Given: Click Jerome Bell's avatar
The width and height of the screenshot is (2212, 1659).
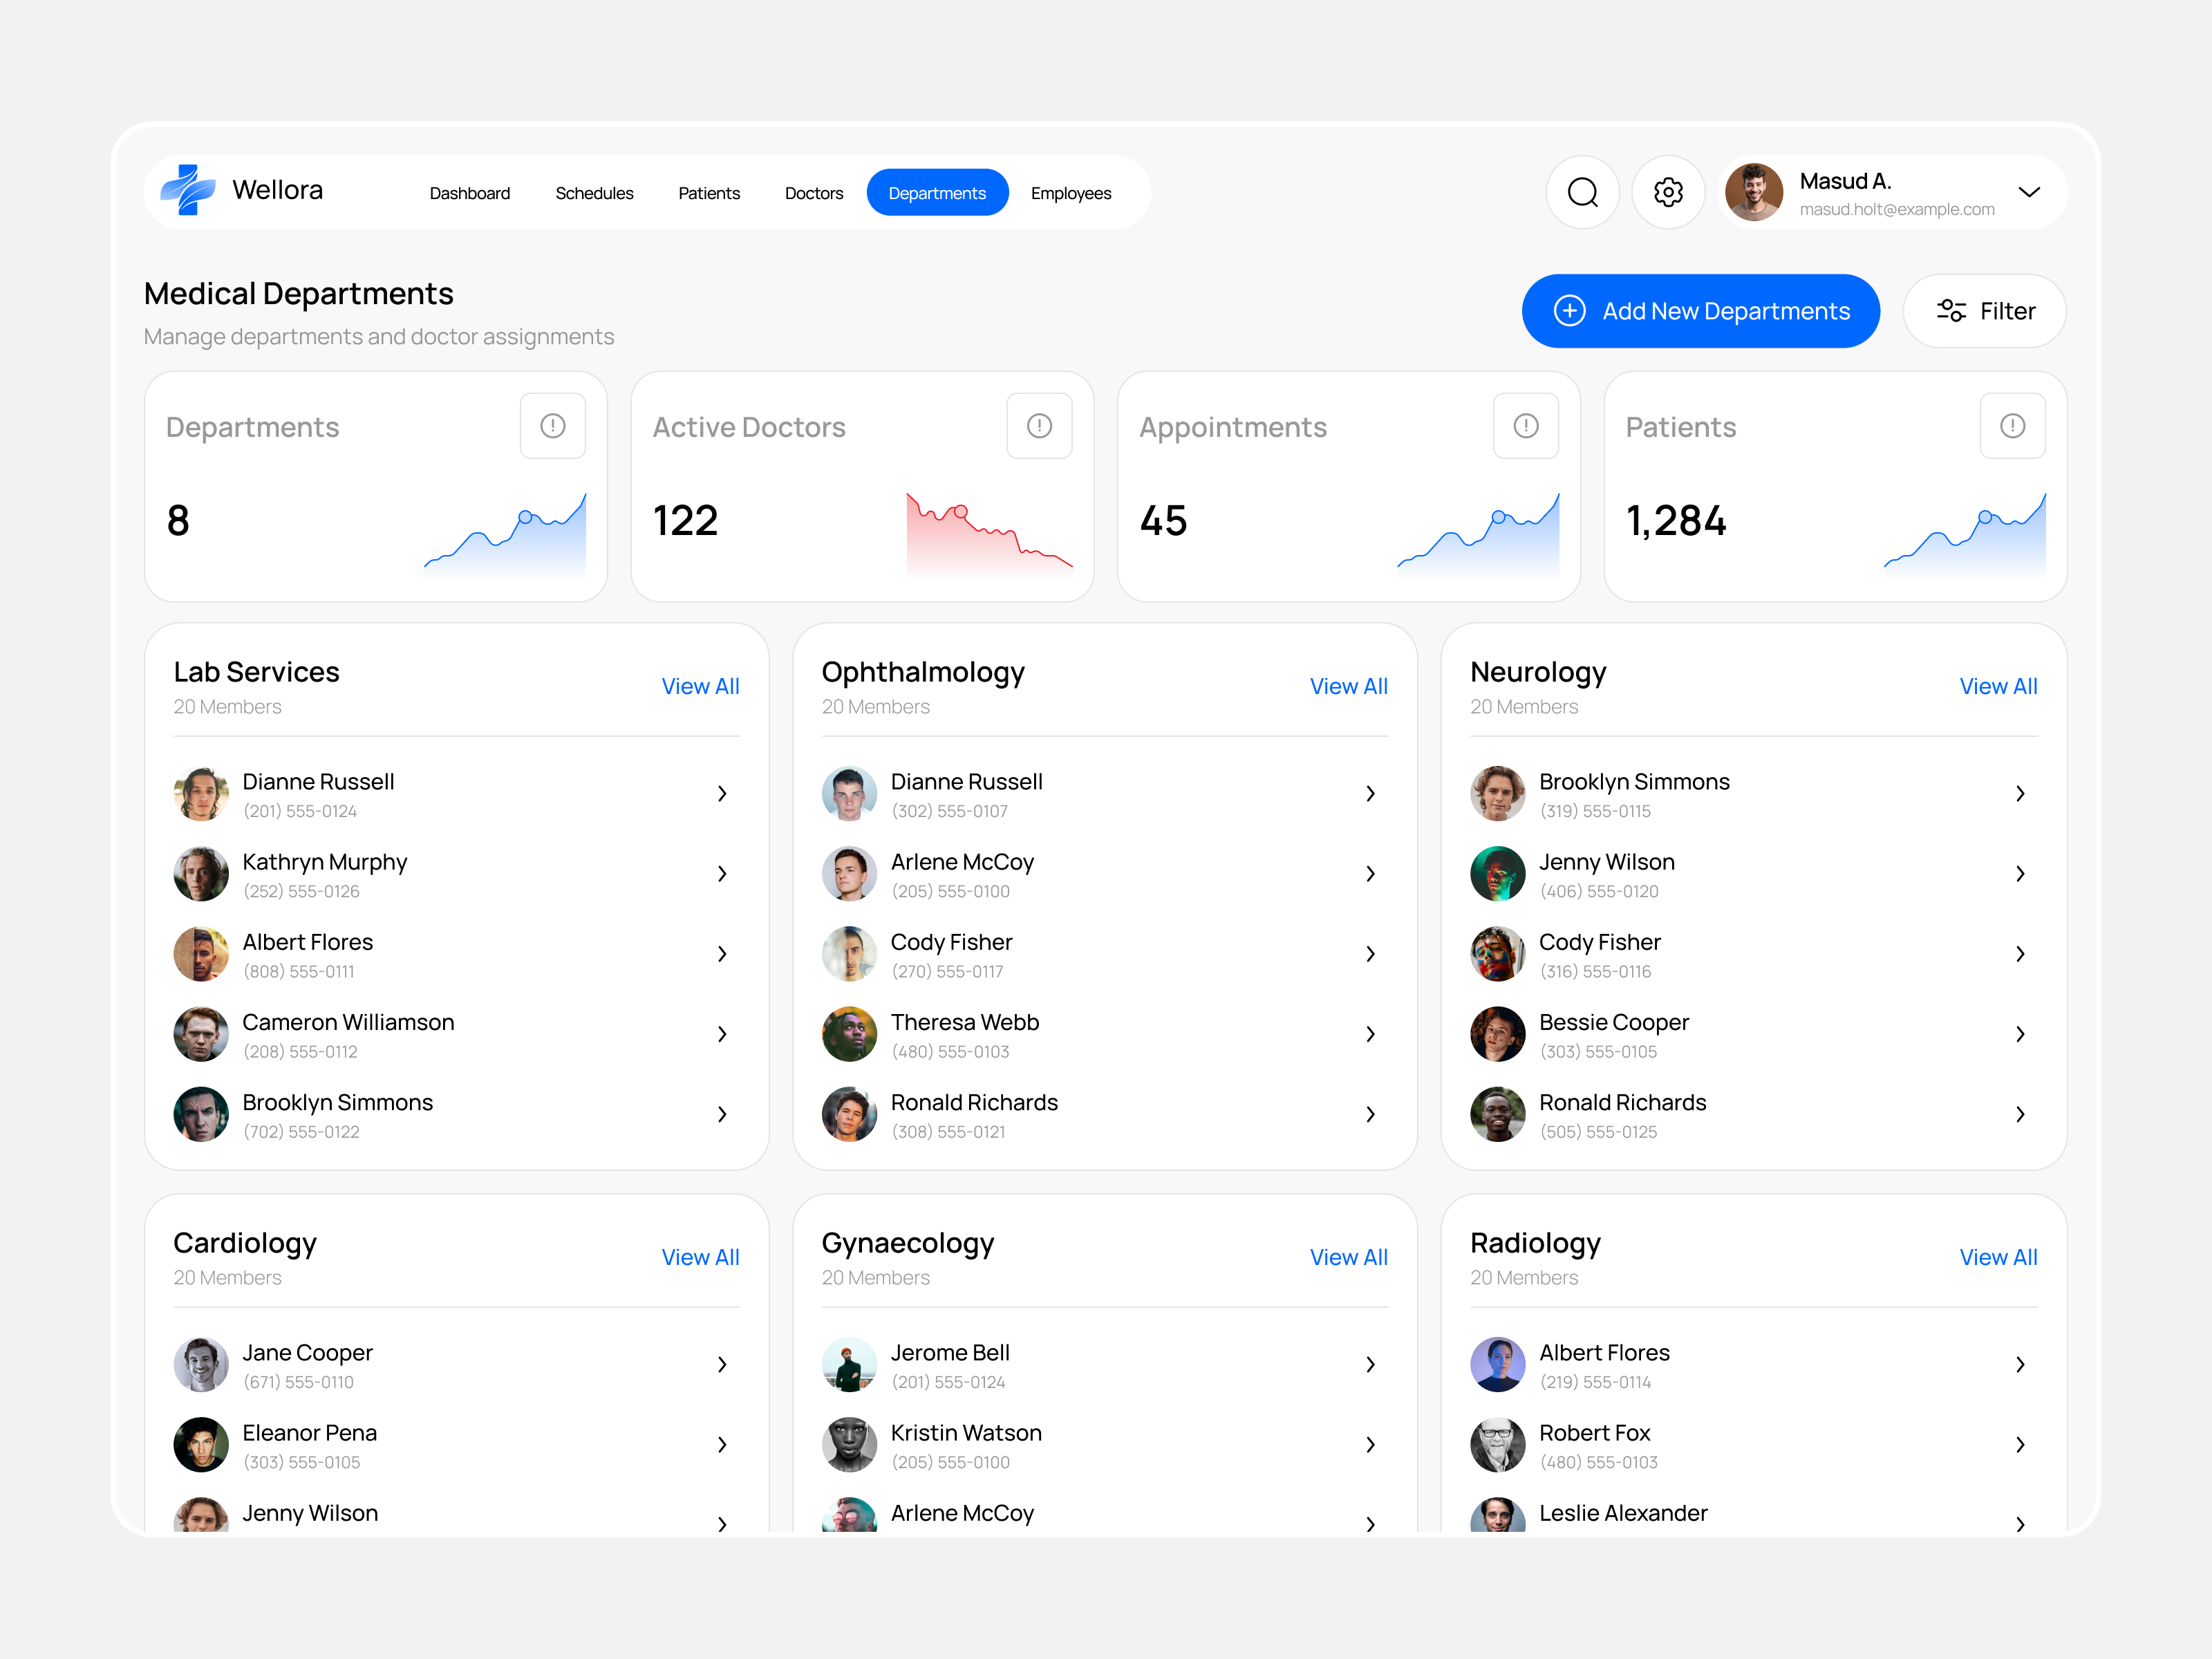Looking at the screenshot, I should click(849, 1365).
